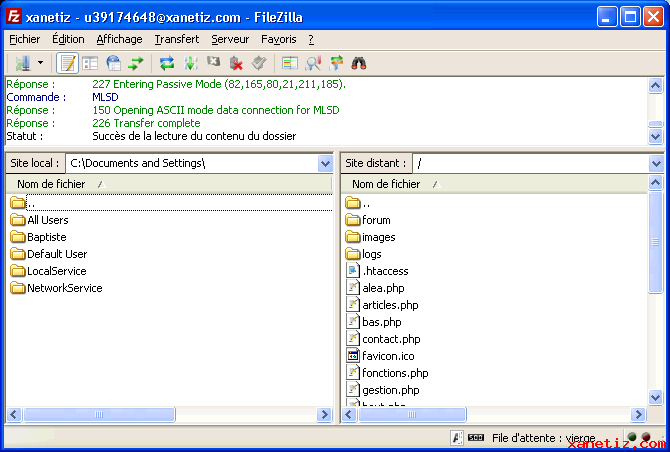Click the remote pane horizontal scrollbar thumb
The width and height of the screenshot is (670, 452).
point(412,414)
